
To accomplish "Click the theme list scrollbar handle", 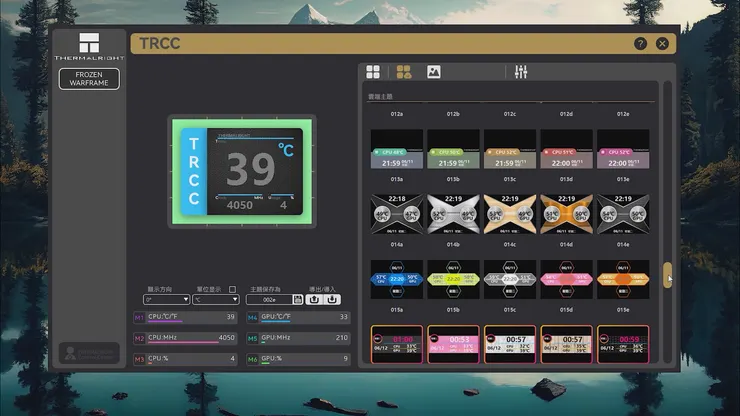I will click(x=667, y=275).
